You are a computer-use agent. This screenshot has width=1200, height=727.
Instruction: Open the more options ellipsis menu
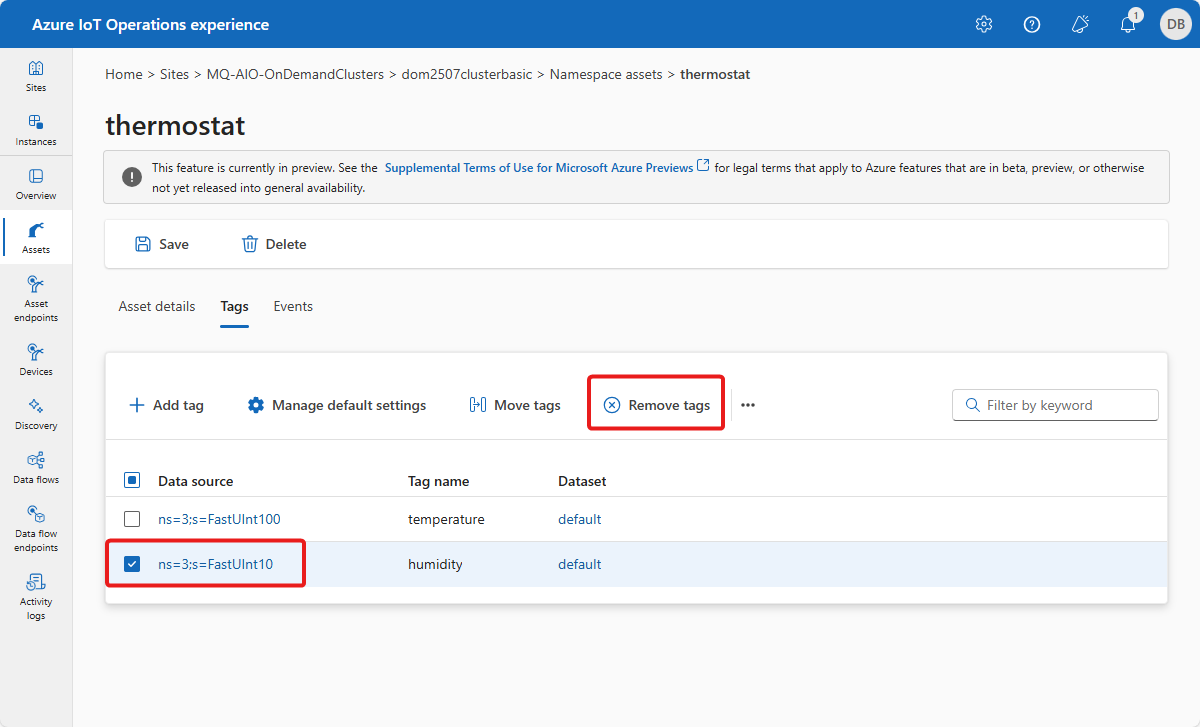[748, 405]
